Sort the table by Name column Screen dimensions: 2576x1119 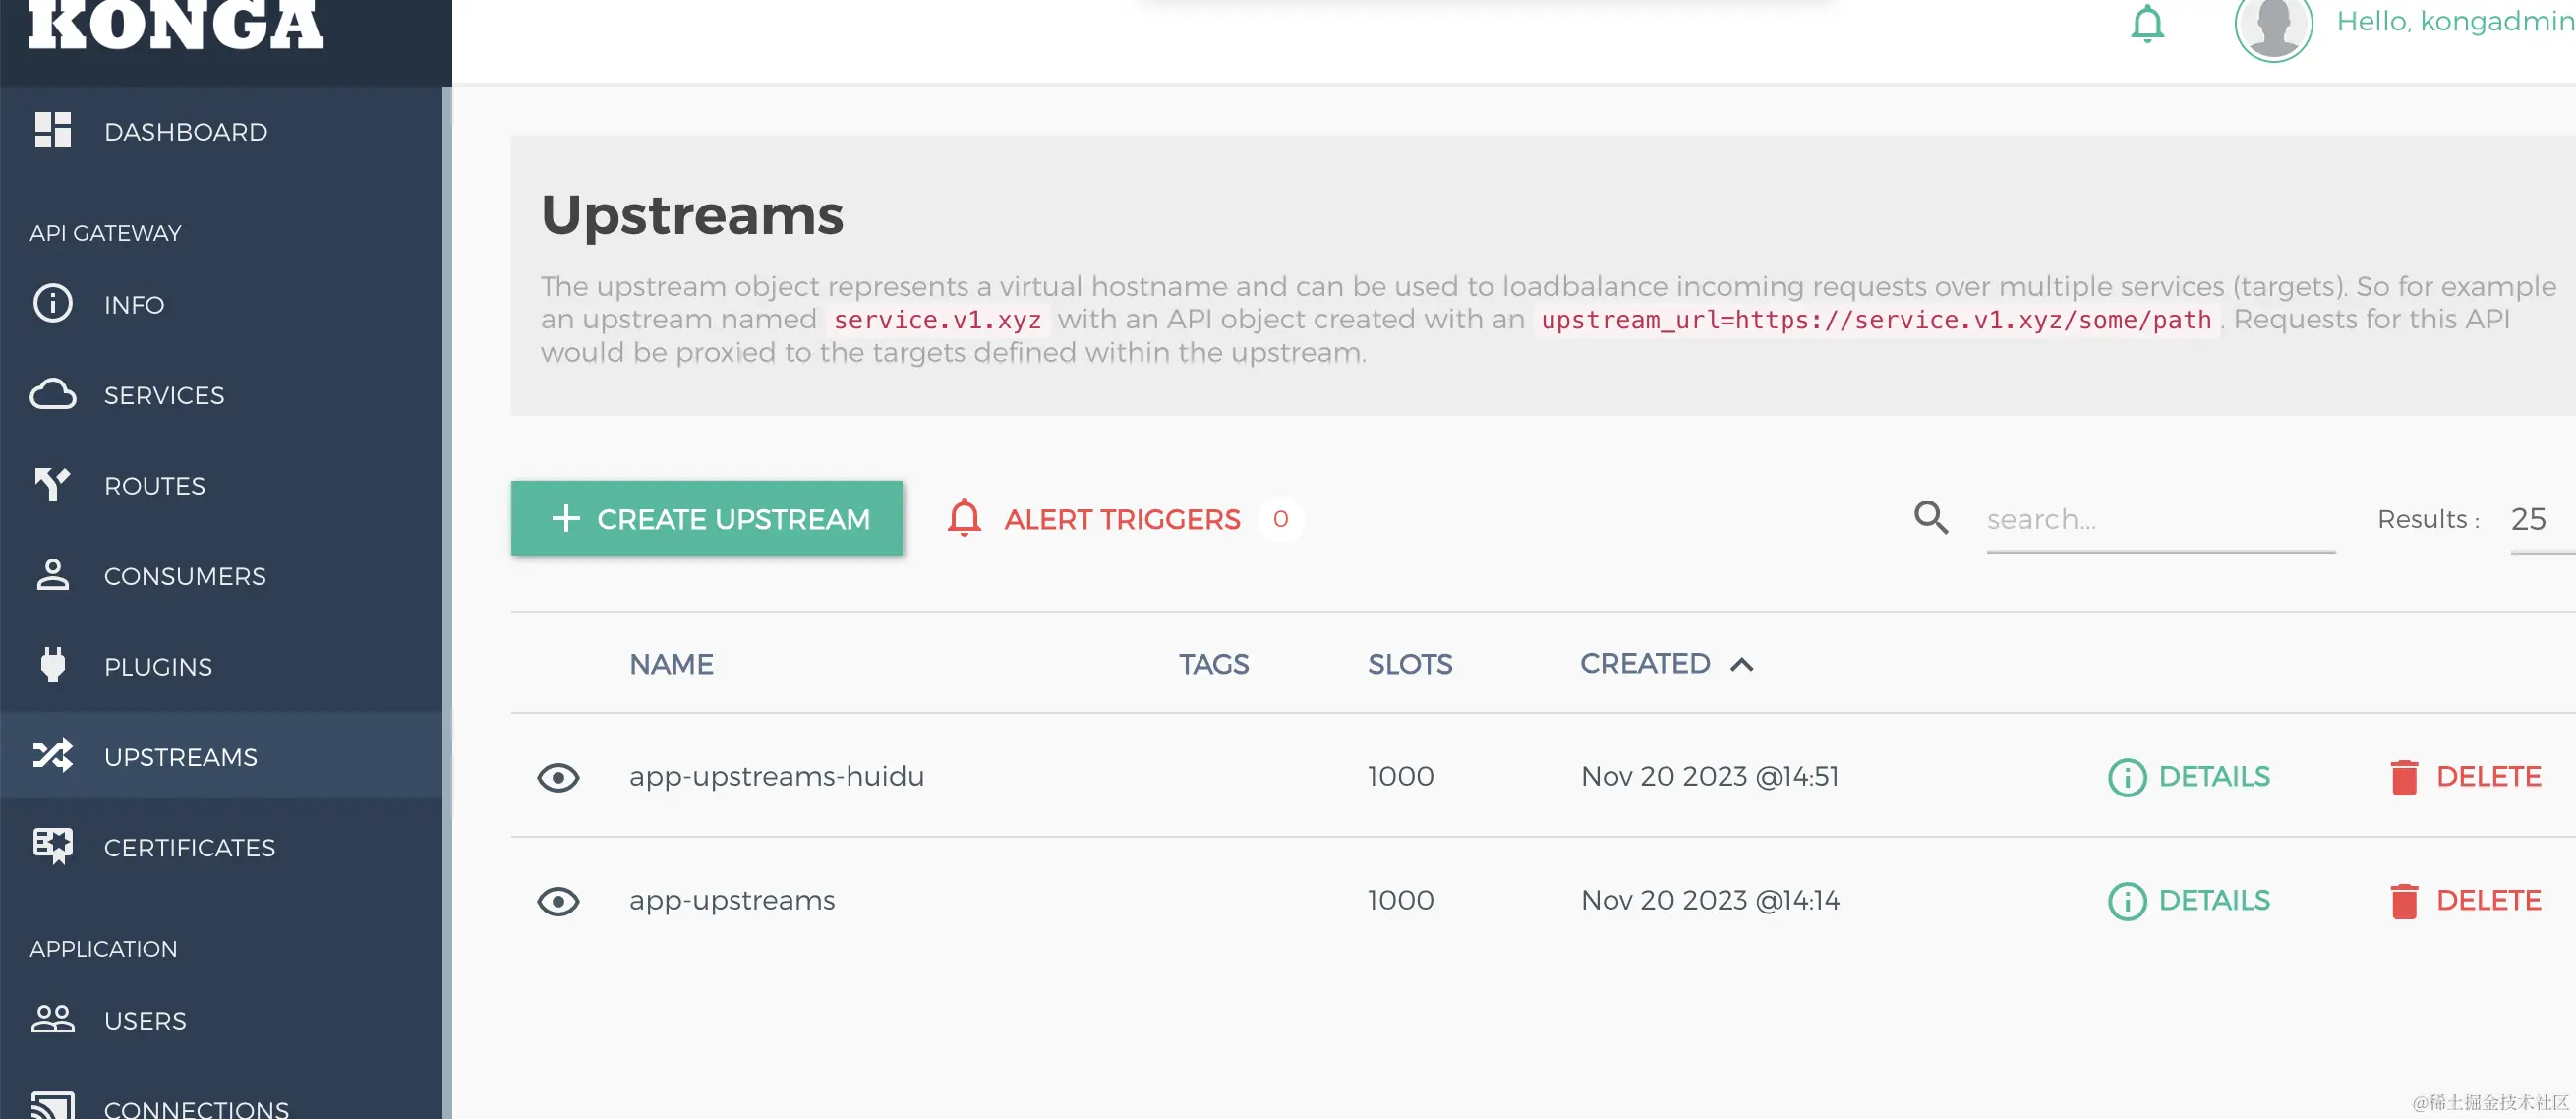pos(671,664)
